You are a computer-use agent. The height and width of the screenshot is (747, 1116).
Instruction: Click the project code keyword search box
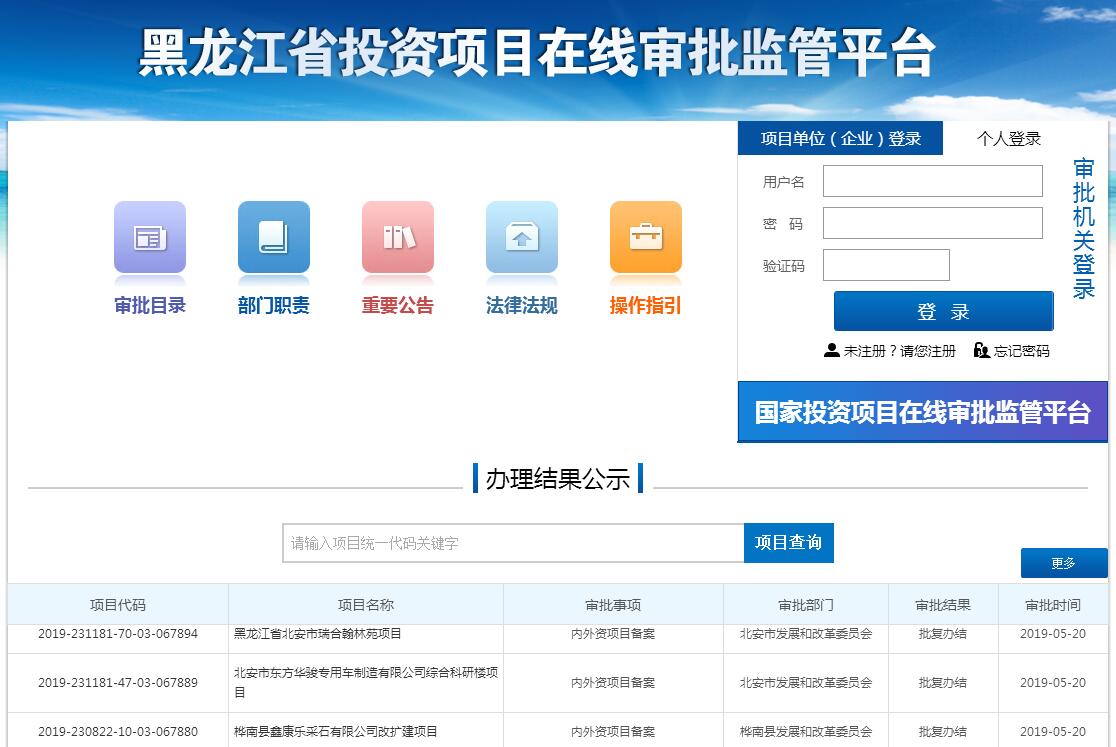pyautogui.click(x=513, y=543)
